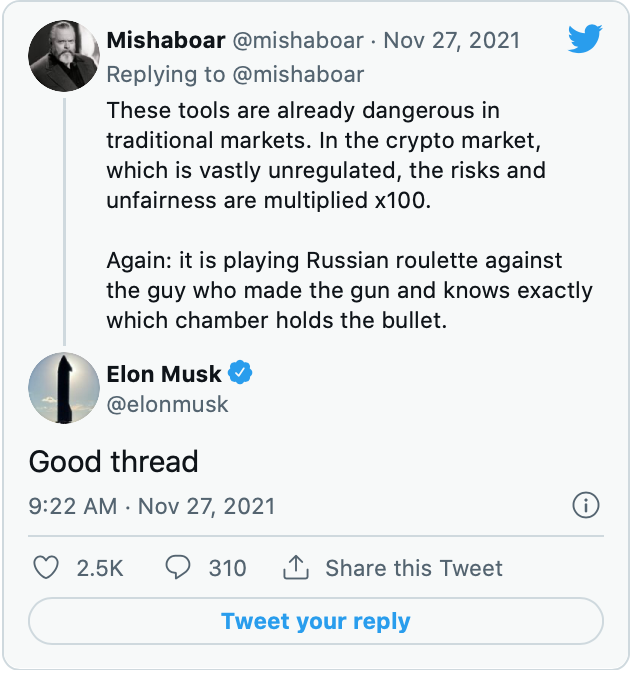Select the 'Share this Tweet' label
Screen dimensions: 634x674
[x=414, y=568]
